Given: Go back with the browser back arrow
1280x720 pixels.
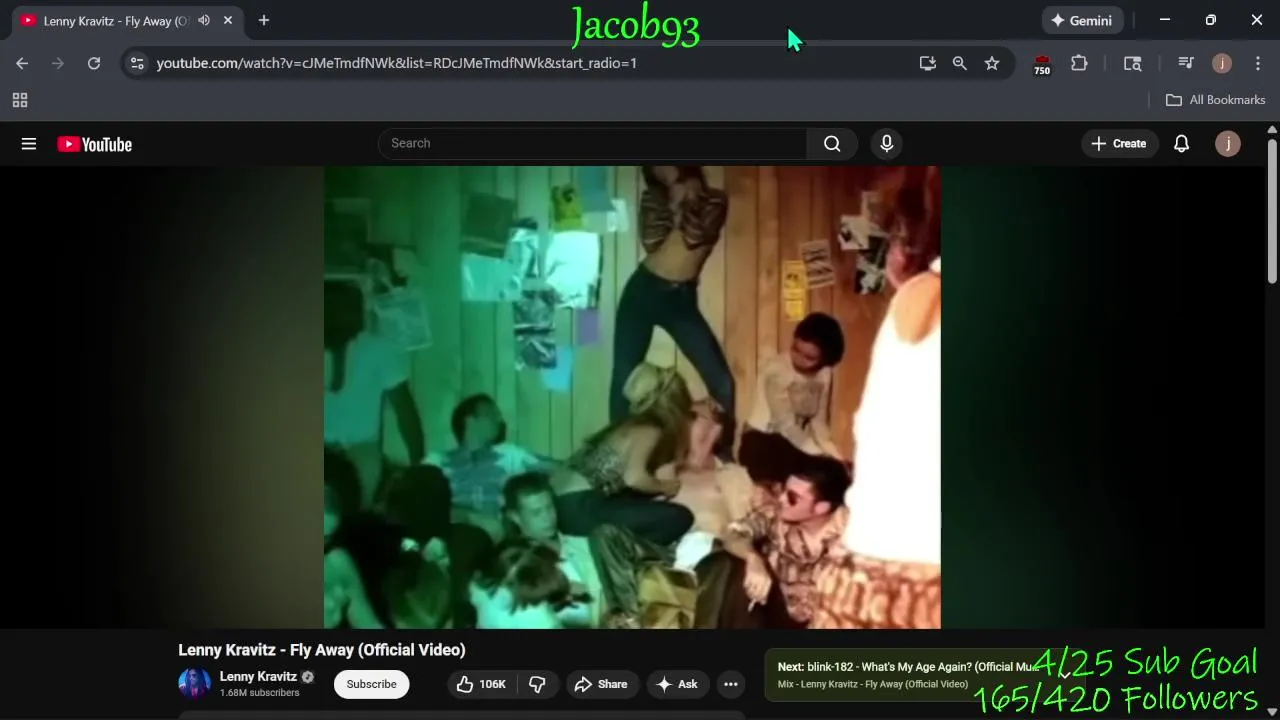Looking at the screenshot, I should tap(22, 63).
